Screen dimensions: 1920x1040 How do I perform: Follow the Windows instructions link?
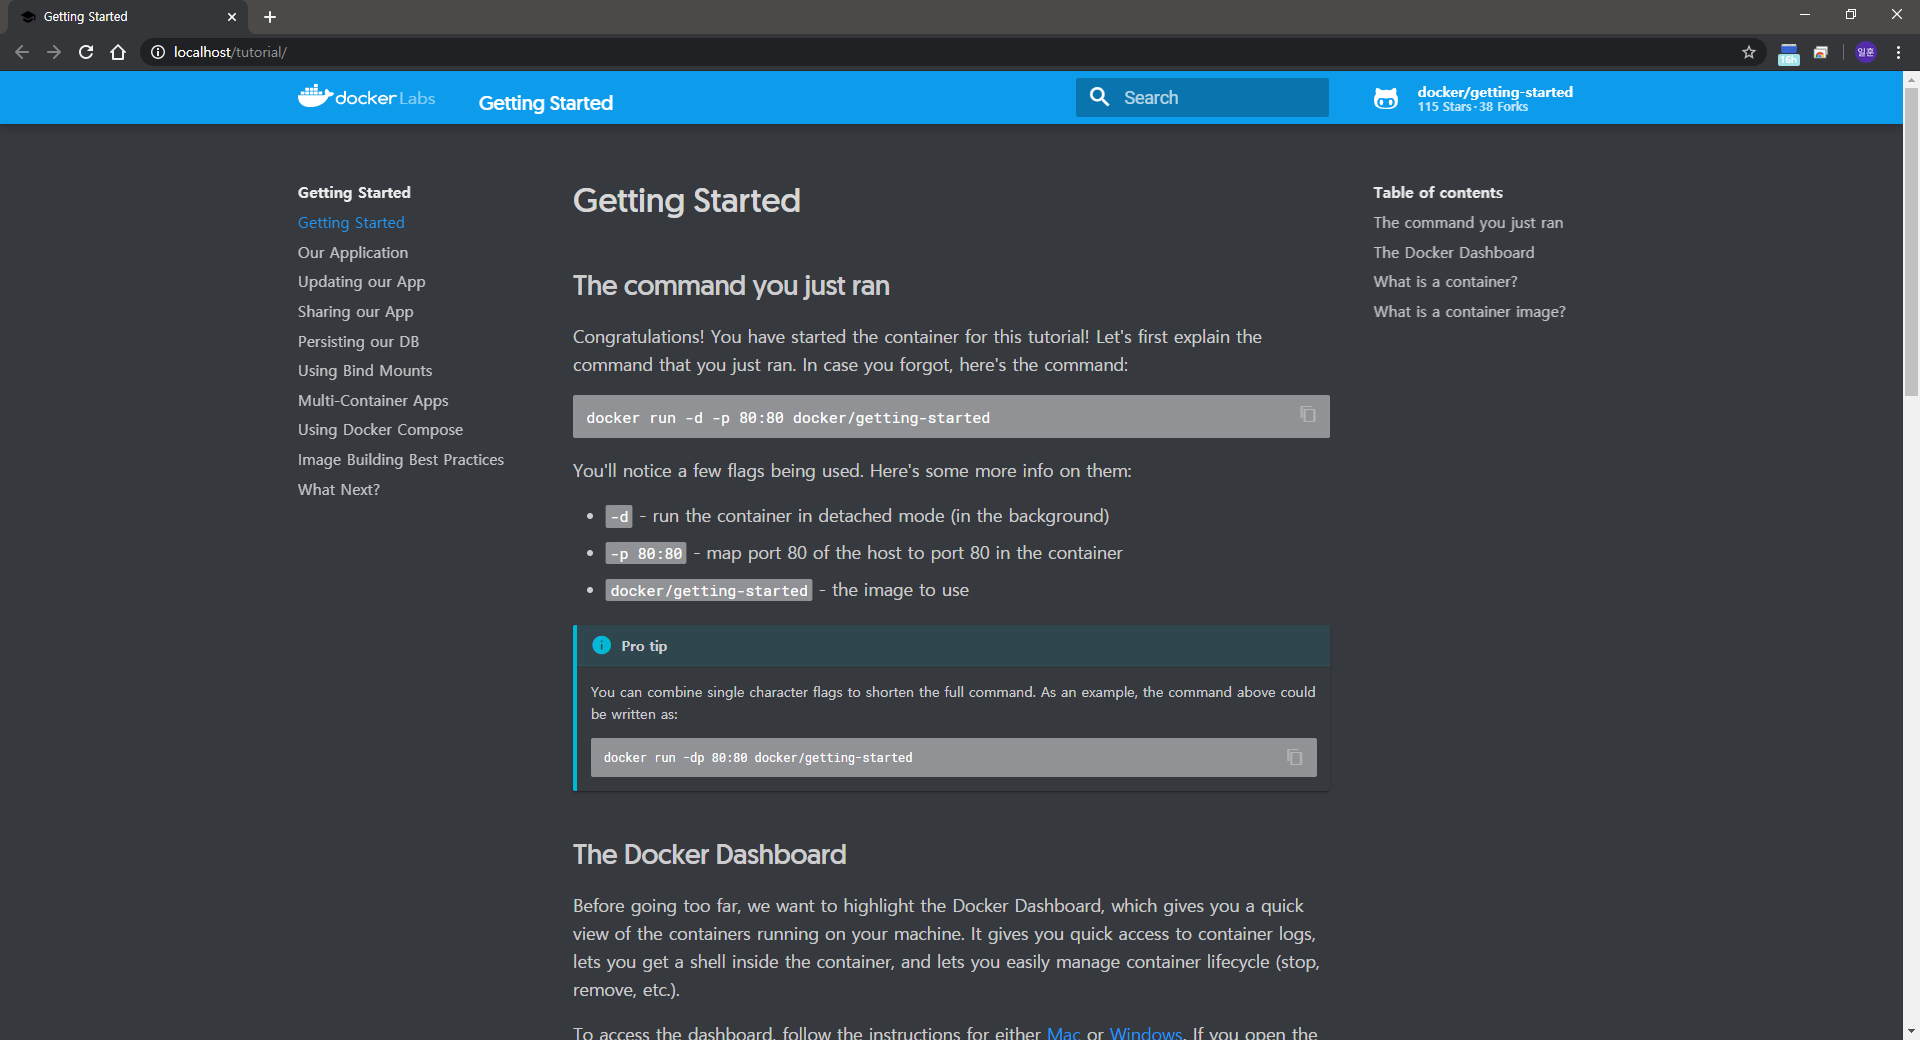coord(1146,1032)
